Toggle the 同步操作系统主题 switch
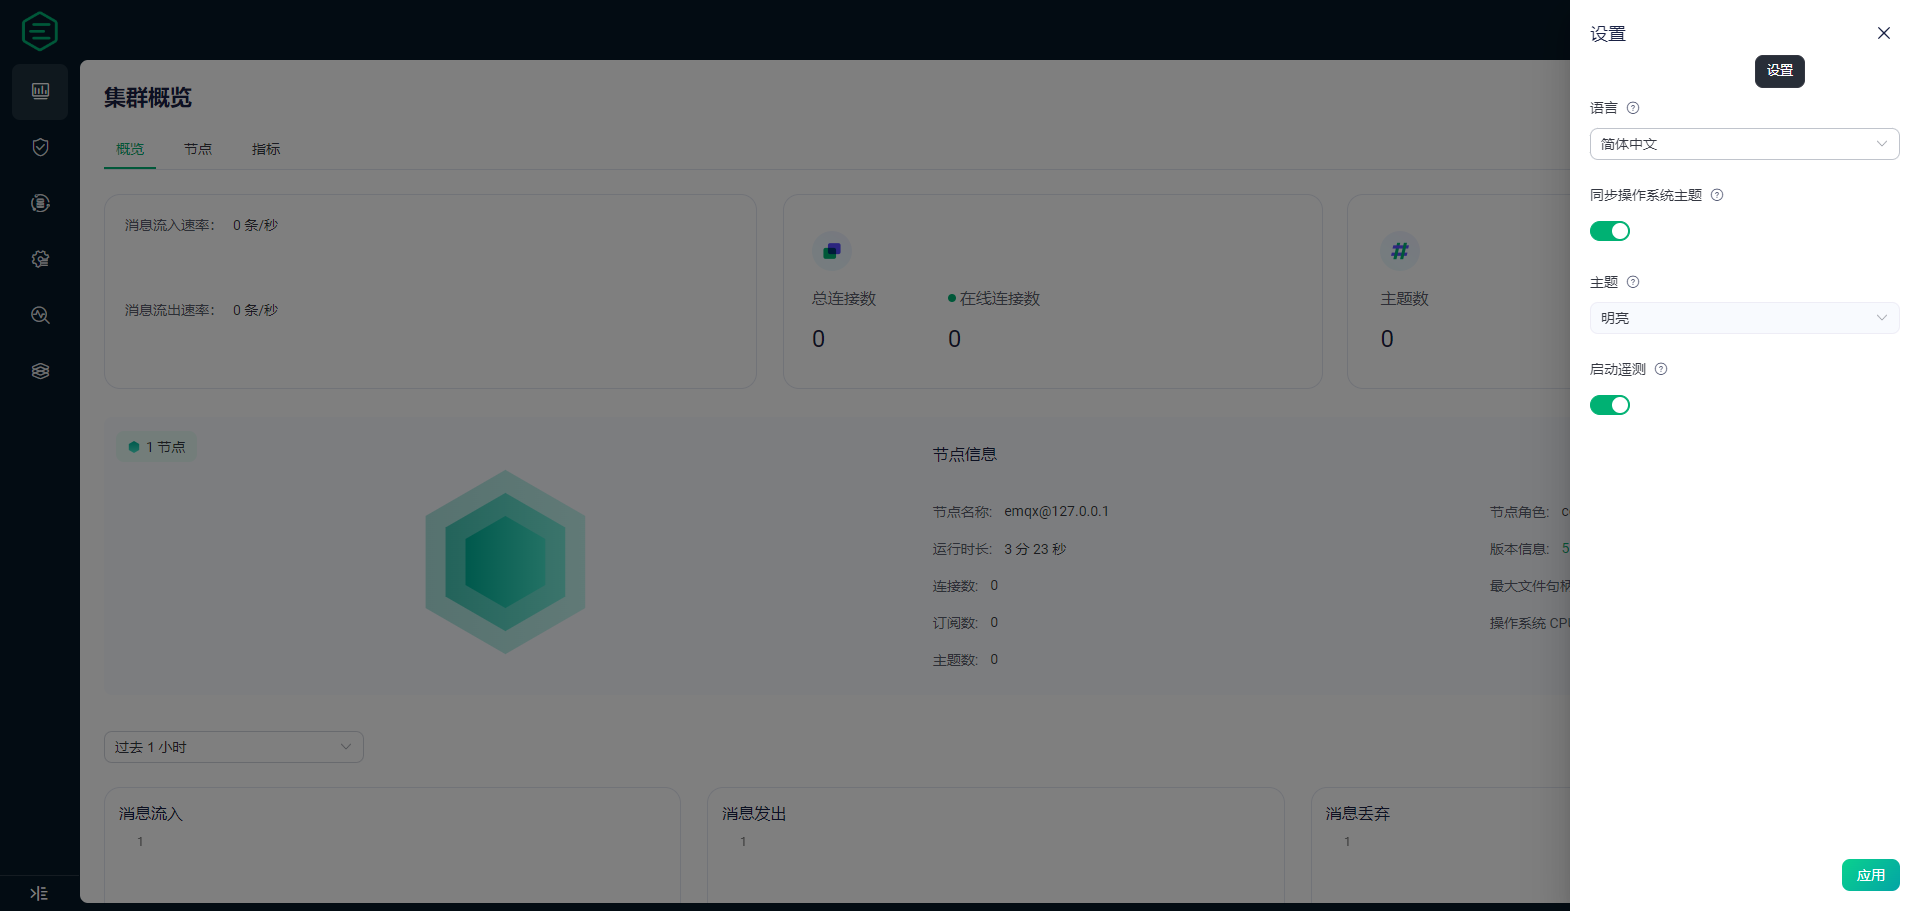 [1610, 231]
